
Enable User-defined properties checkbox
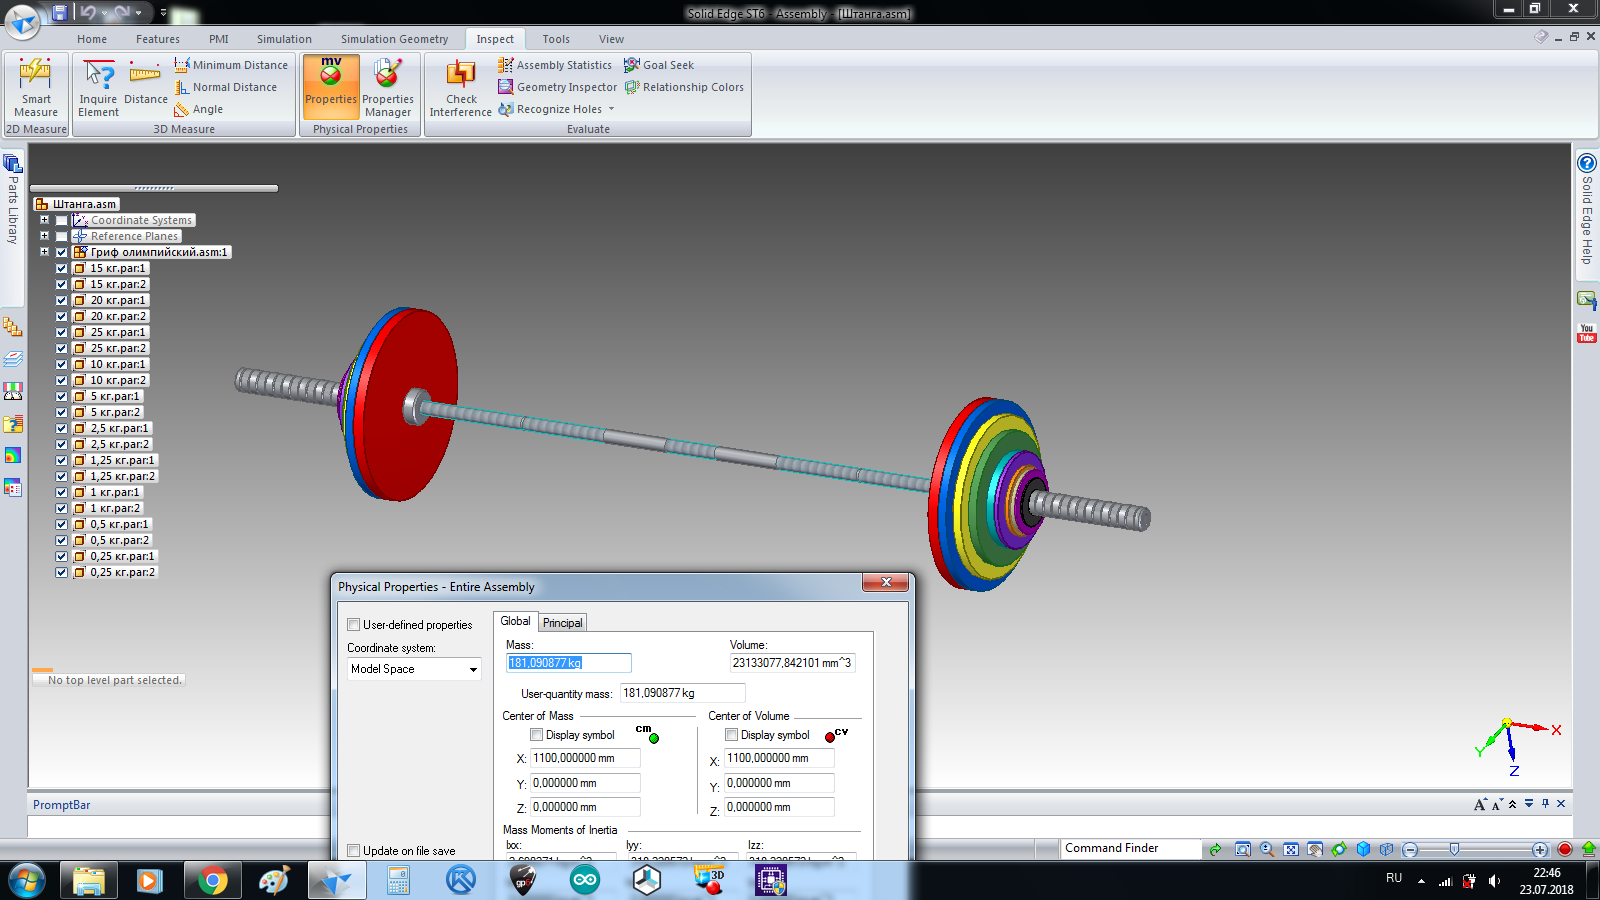[x=353, y=625]
